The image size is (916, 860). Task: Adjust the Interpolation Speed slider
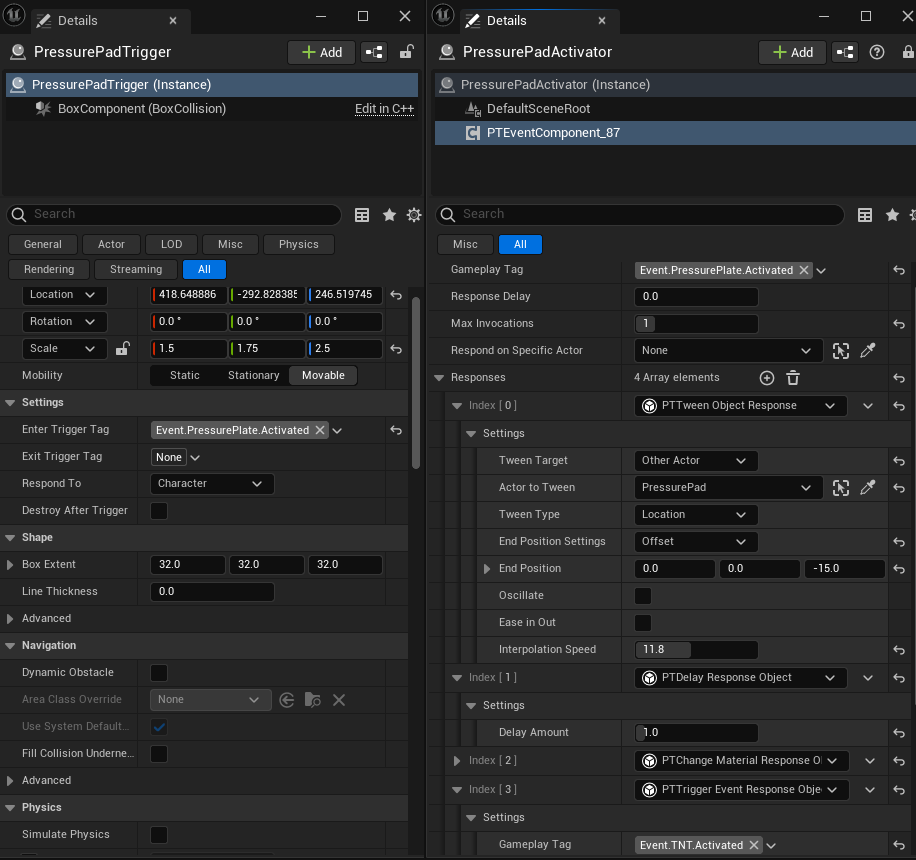pos(696,649)
